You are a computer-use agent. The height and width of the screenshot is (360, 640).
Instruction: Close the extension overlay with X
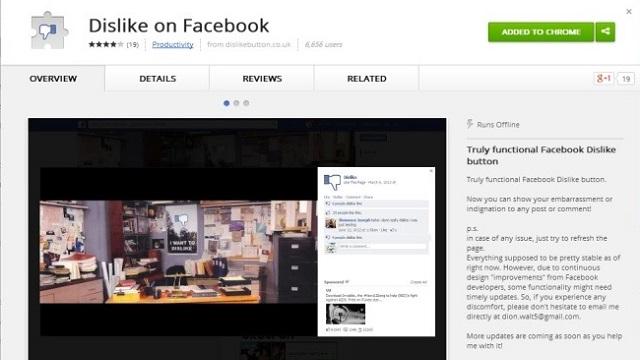(629, 11)
